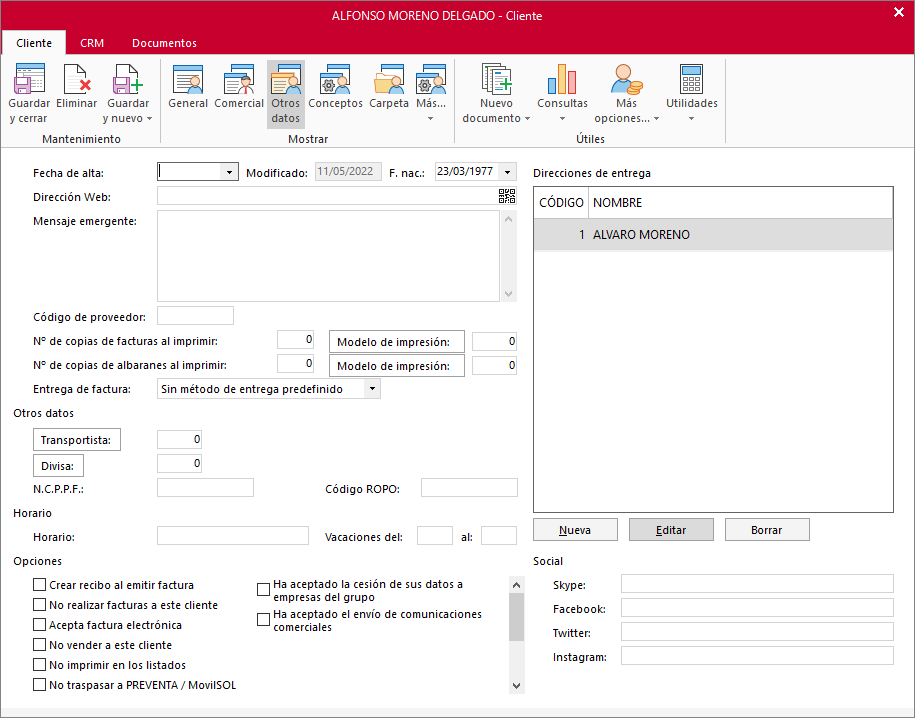Viewport: 915px width, 718px height.
Task: Enable Crear recibo al emitir factura
Action: (x=40, y=585)
